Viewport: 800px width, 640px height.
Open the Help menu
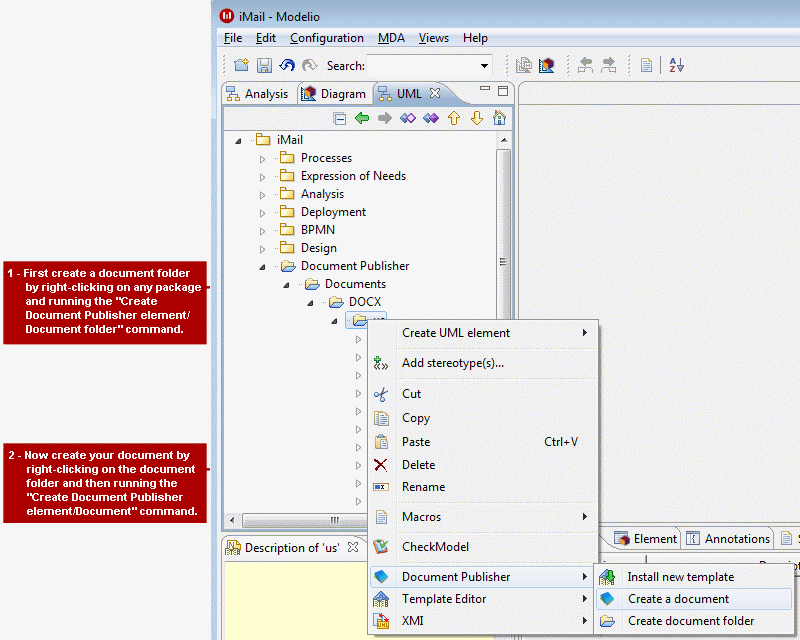475,38
